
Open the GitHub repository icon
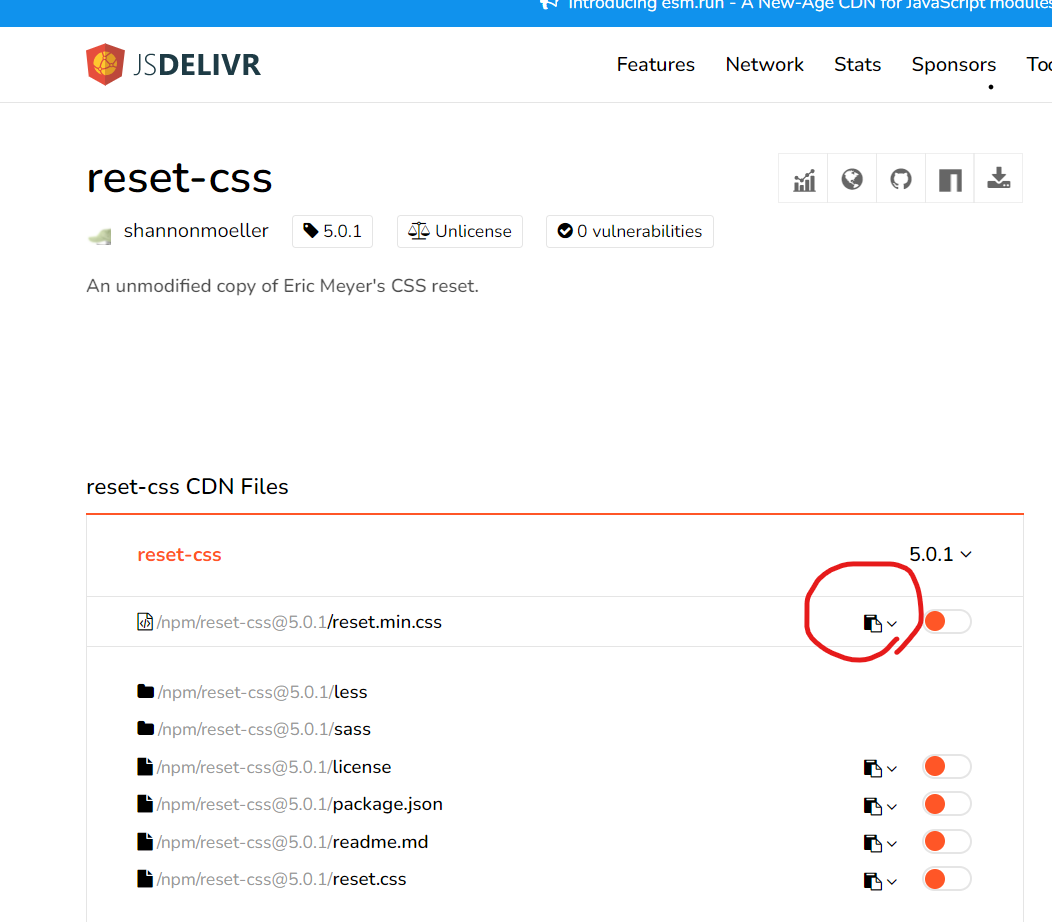pos(901,179)
